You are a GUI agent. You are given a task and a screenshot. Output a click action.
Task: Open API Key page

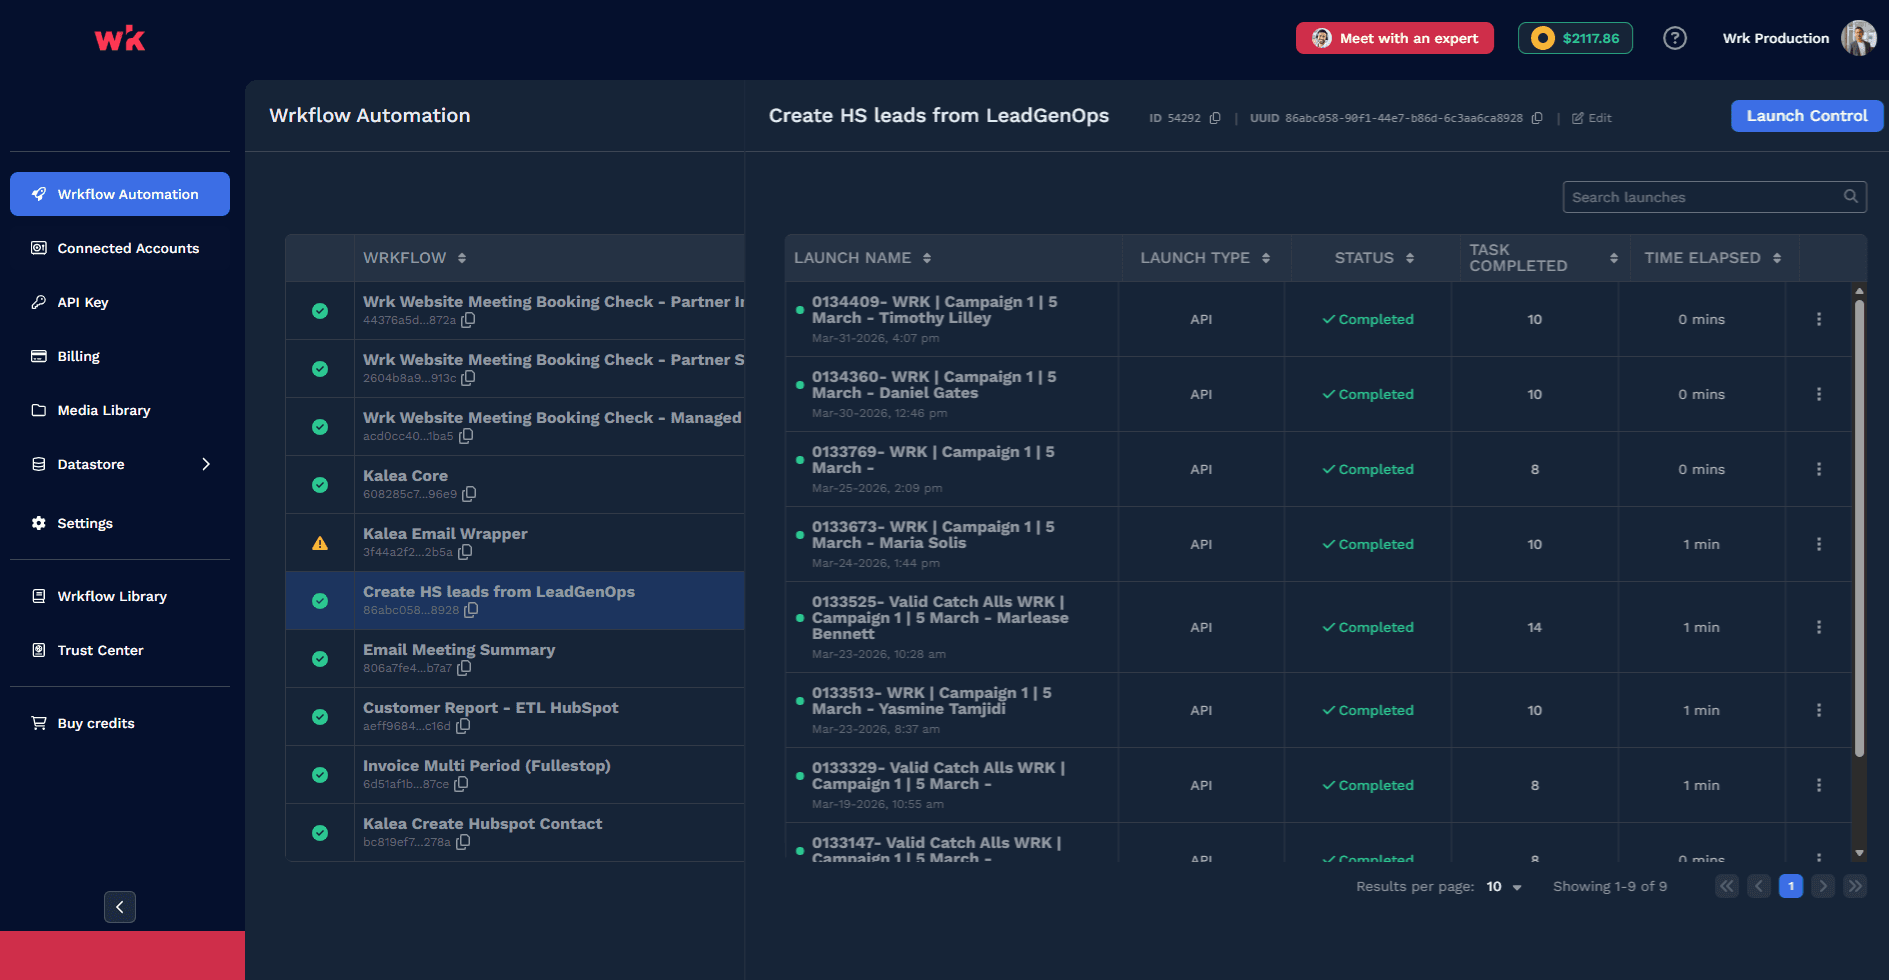(x=120, y=302)
